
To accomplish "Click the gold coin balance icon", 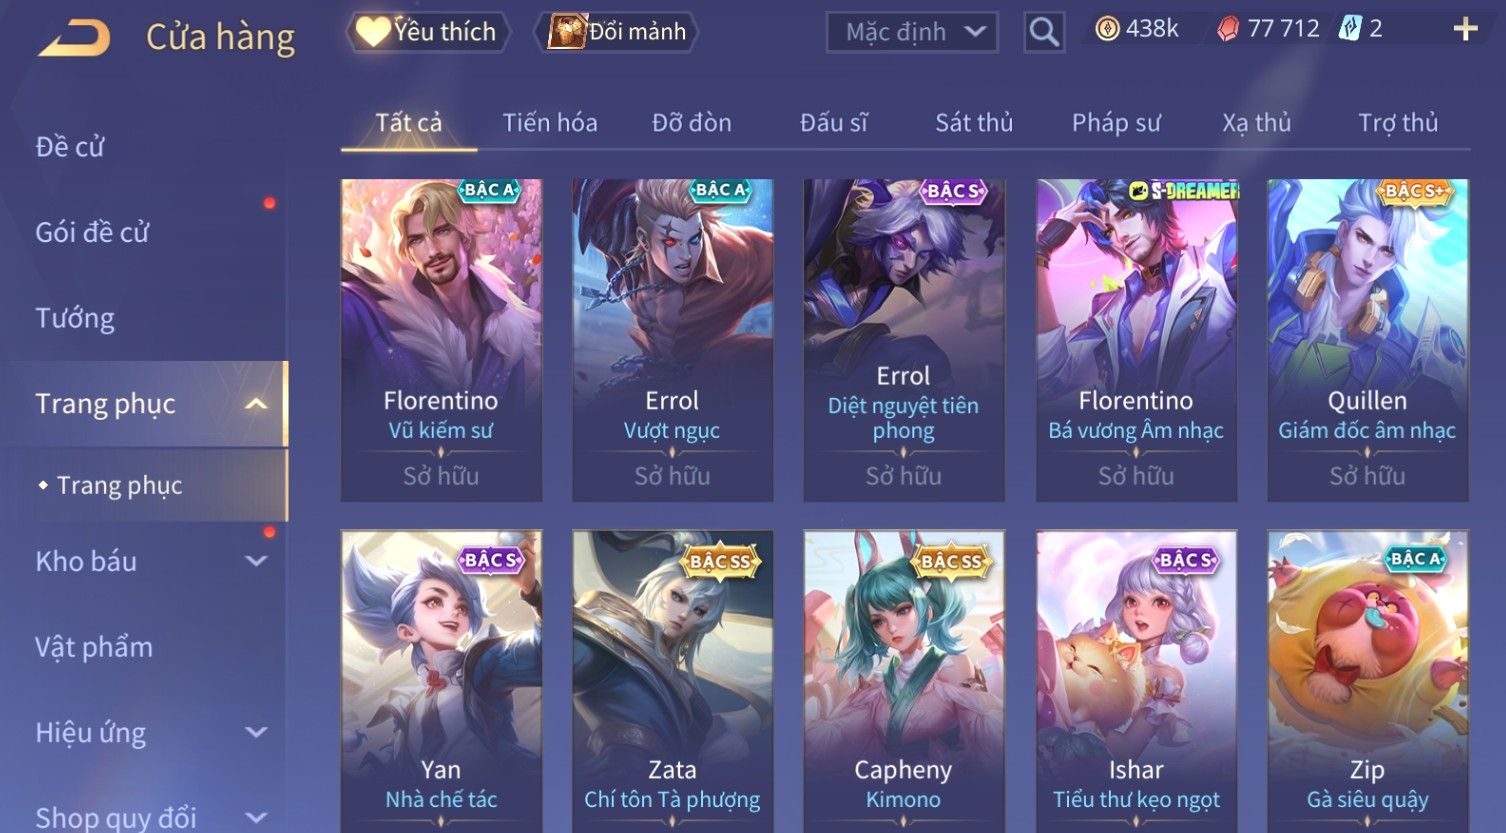I will (1107, 29).
